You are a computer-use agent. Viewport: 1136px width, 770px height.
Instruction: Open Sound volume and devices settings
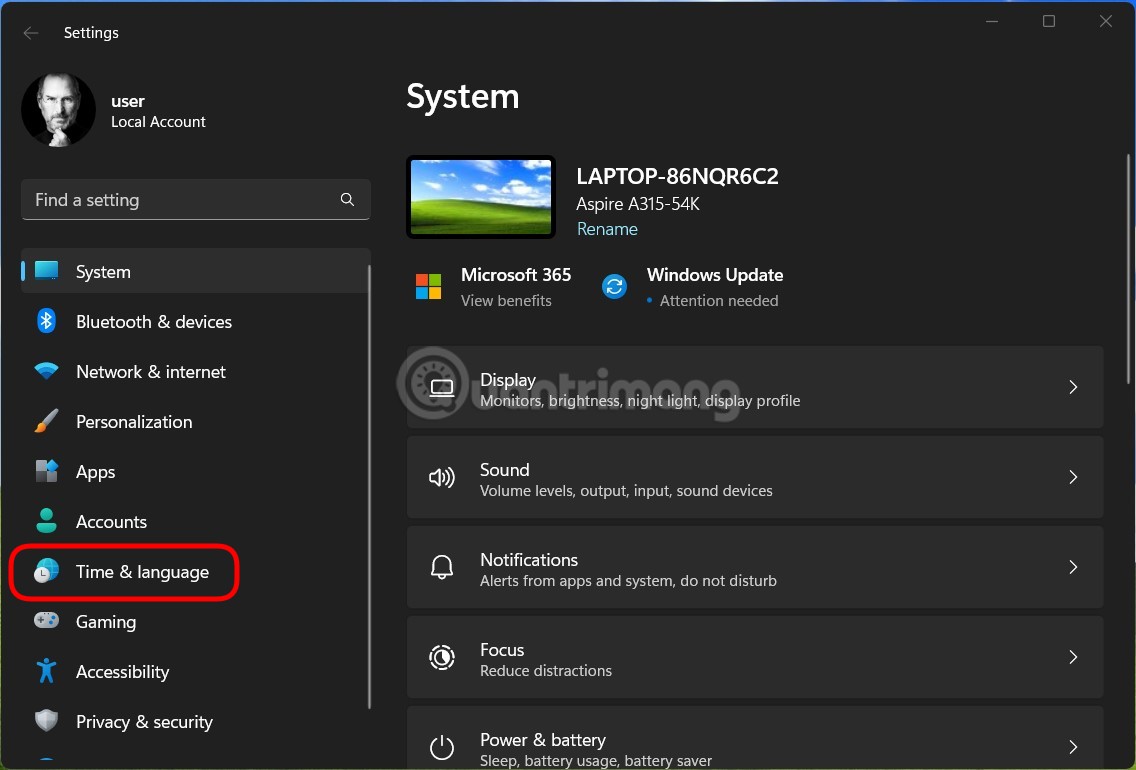(755, 477)
